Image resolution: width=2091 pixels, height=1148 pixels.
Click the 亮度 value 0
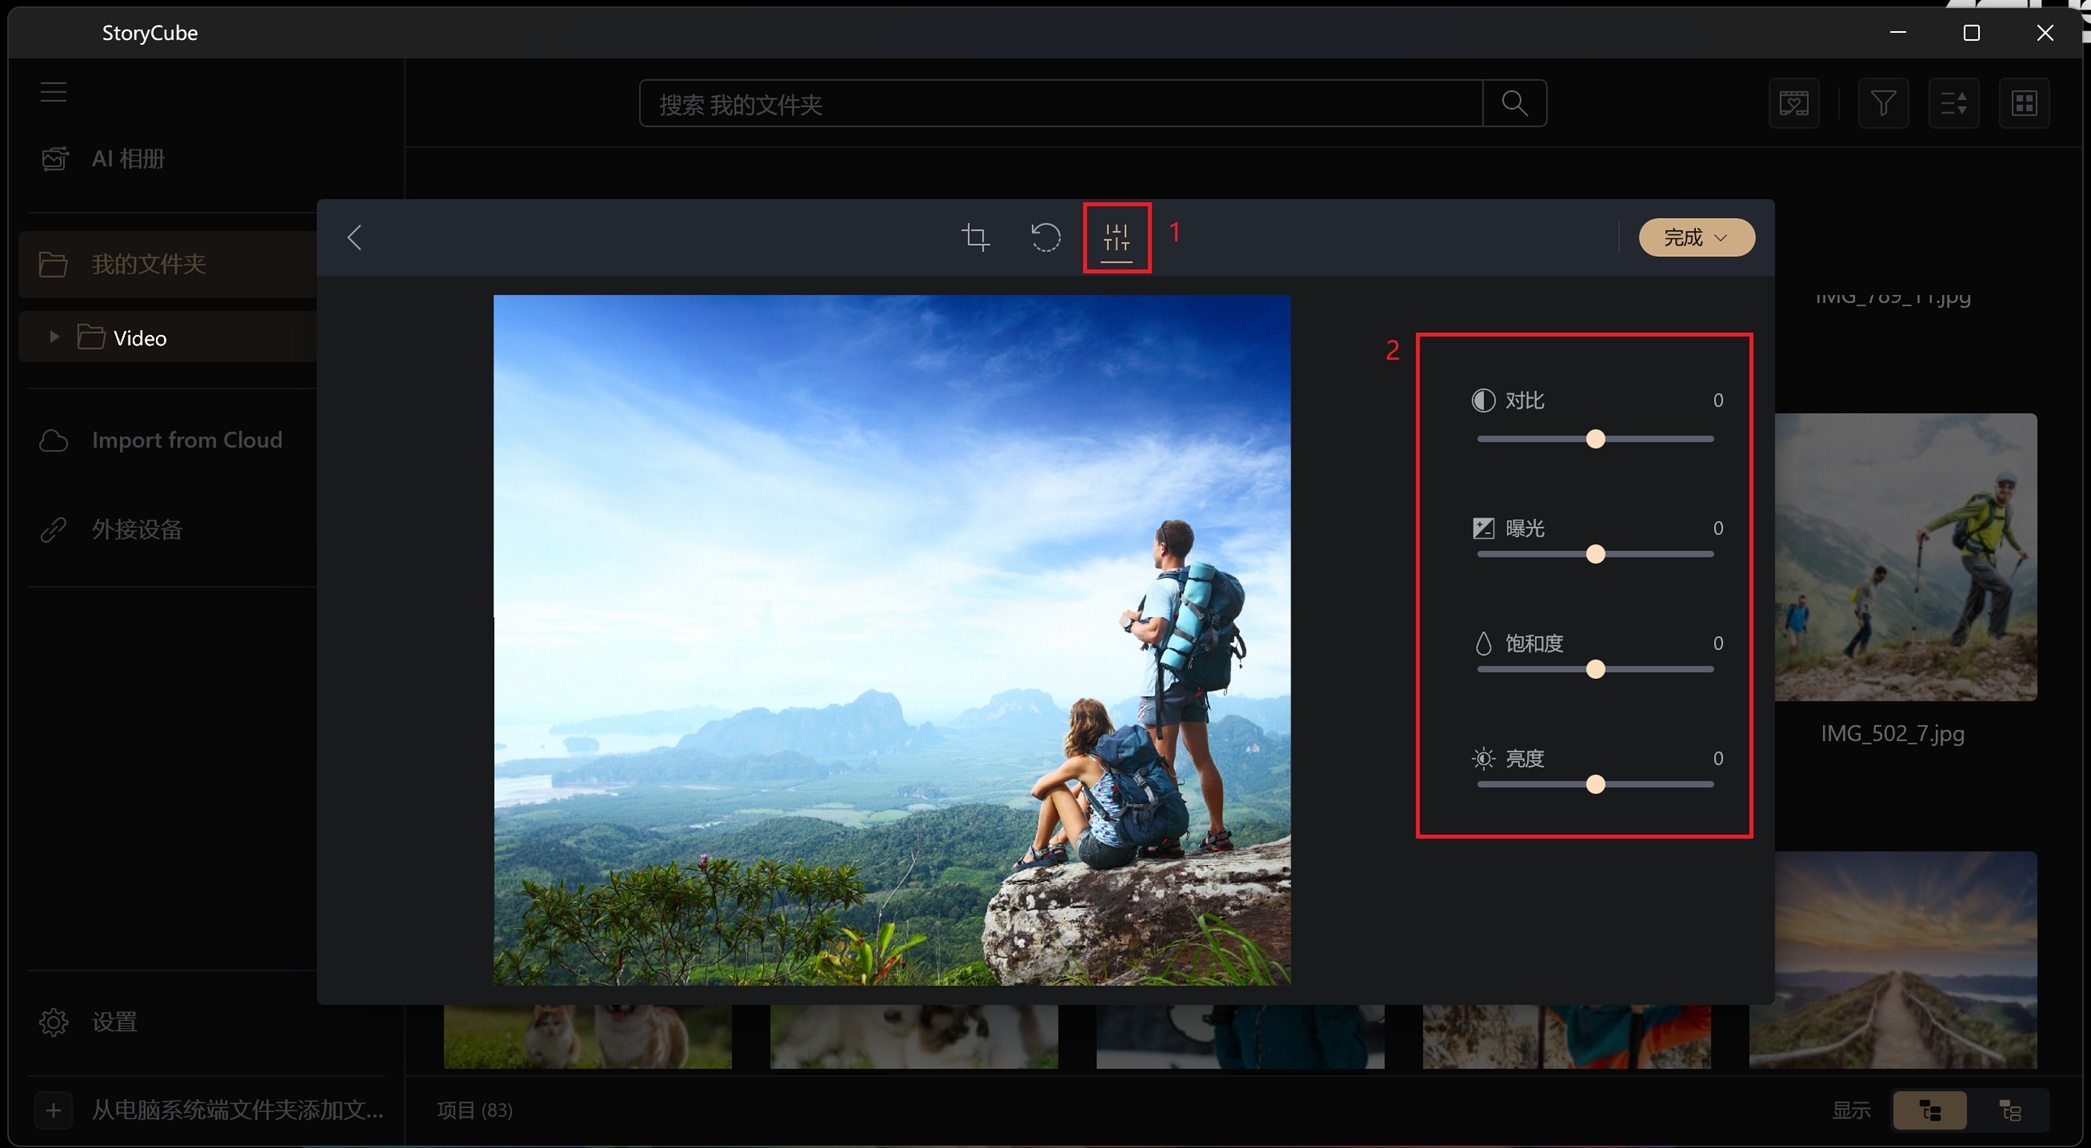tap(1718, 758)
